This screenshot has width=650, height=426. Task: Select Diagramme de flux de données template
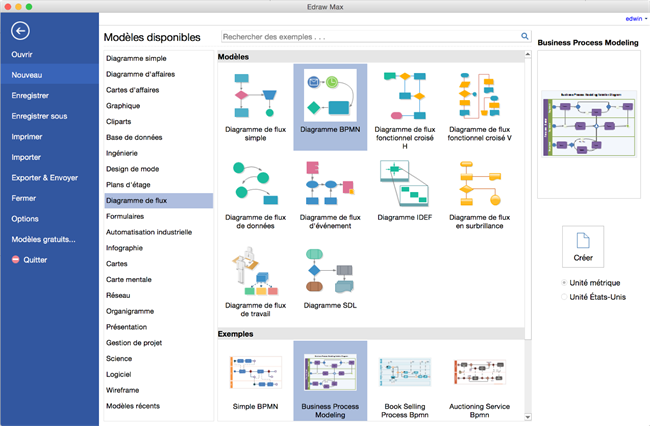click(255, 195)
